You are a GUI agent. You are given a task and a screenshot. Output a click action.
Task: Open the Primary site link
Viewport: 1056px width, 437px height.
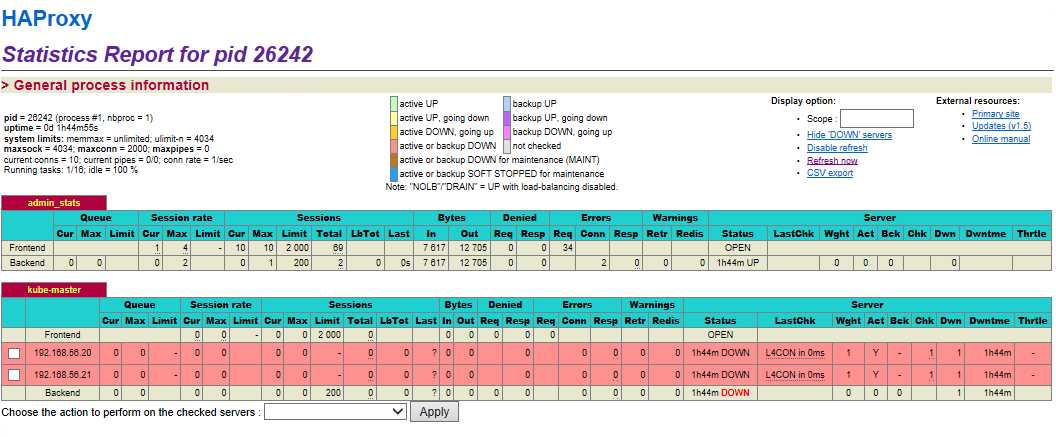coord(995,114)
